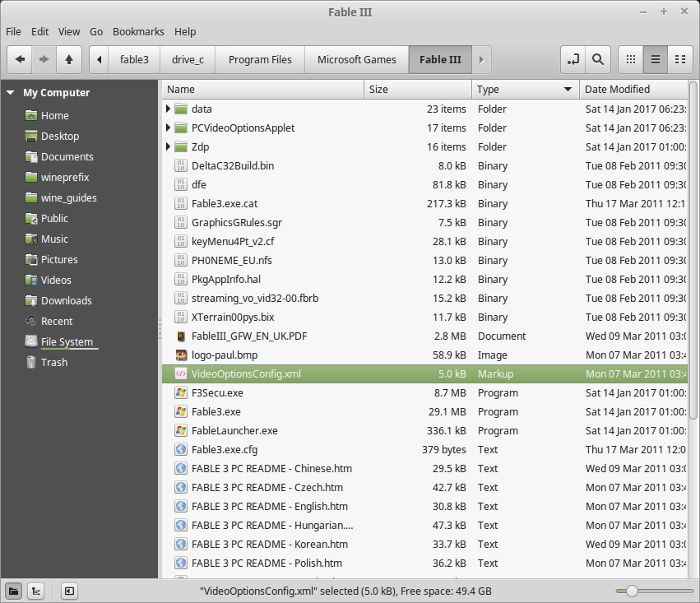Expand the PCVideoOptionsApplet folder
700x603 pixels.
[x=168, y=128]
